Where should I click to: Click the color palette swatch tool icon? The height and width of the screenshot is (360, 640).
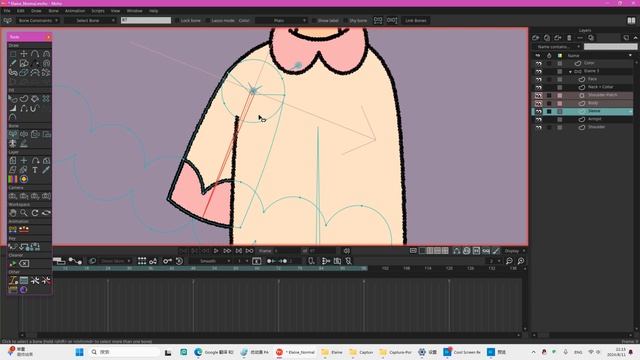coord(13,179)
